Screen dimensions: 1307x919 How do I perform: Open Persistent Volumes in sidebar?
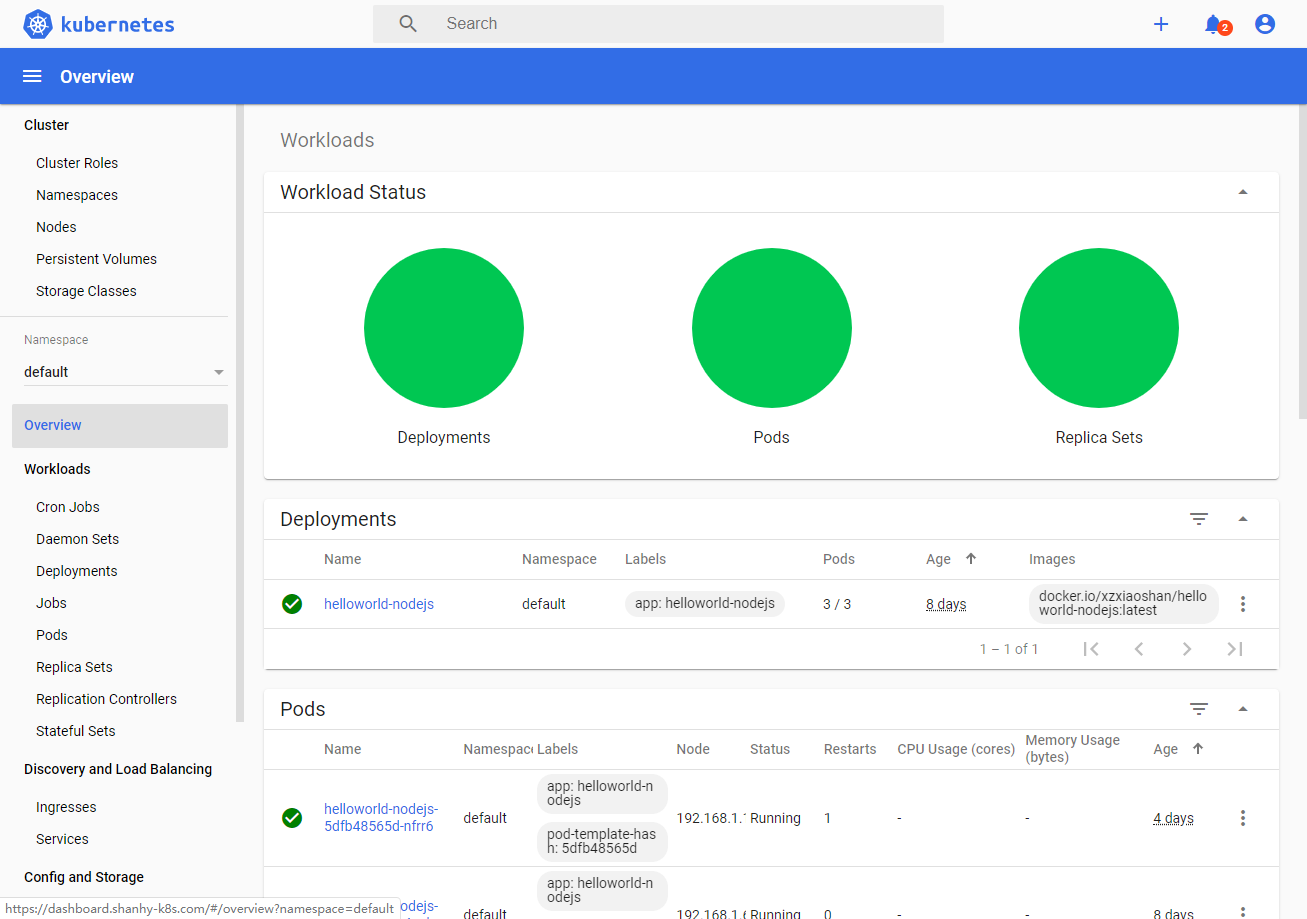[x=96, y=259]
